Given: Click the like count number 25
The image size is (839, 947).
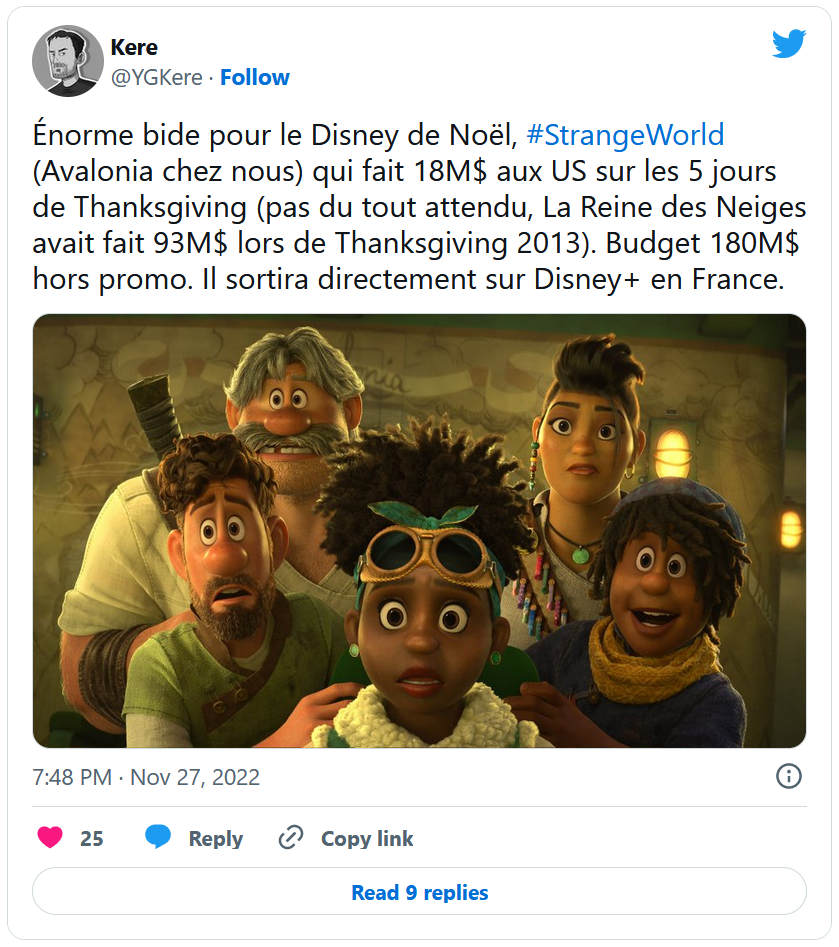Looking at the screenshot, I should pos(92,838).
